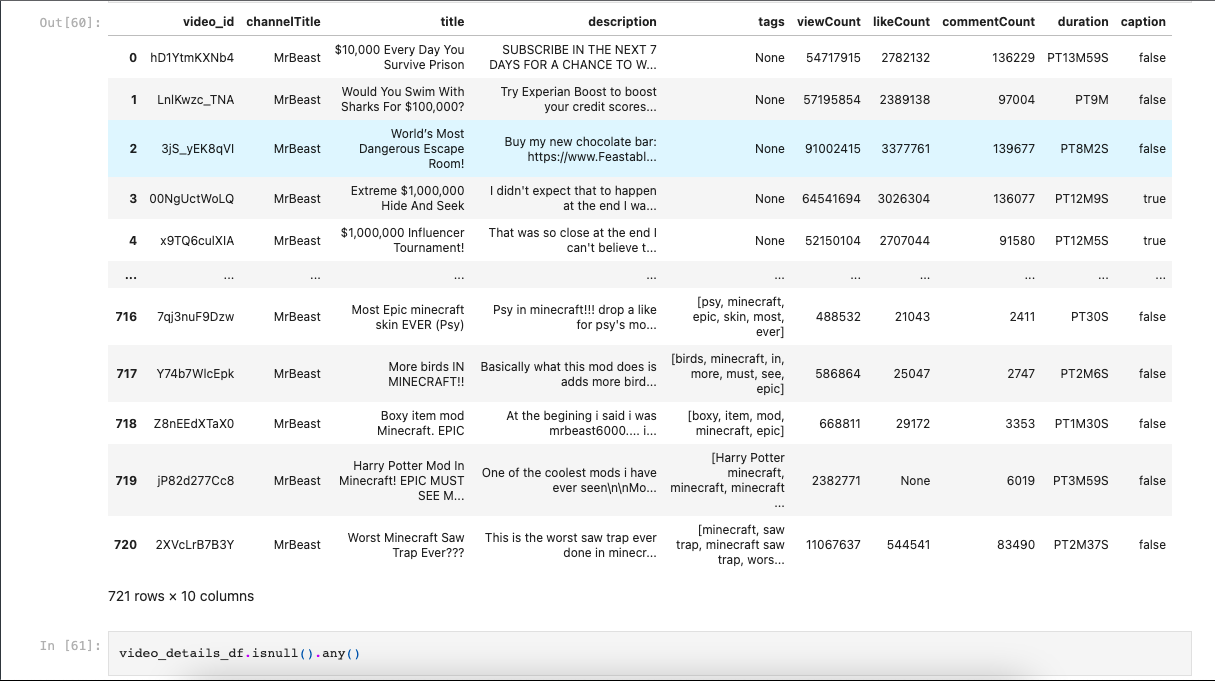Select the video id hD1YtmKXNb4 cell
Image resolution: width=1215 pixels, height=681 pixels.
(192, 58)
